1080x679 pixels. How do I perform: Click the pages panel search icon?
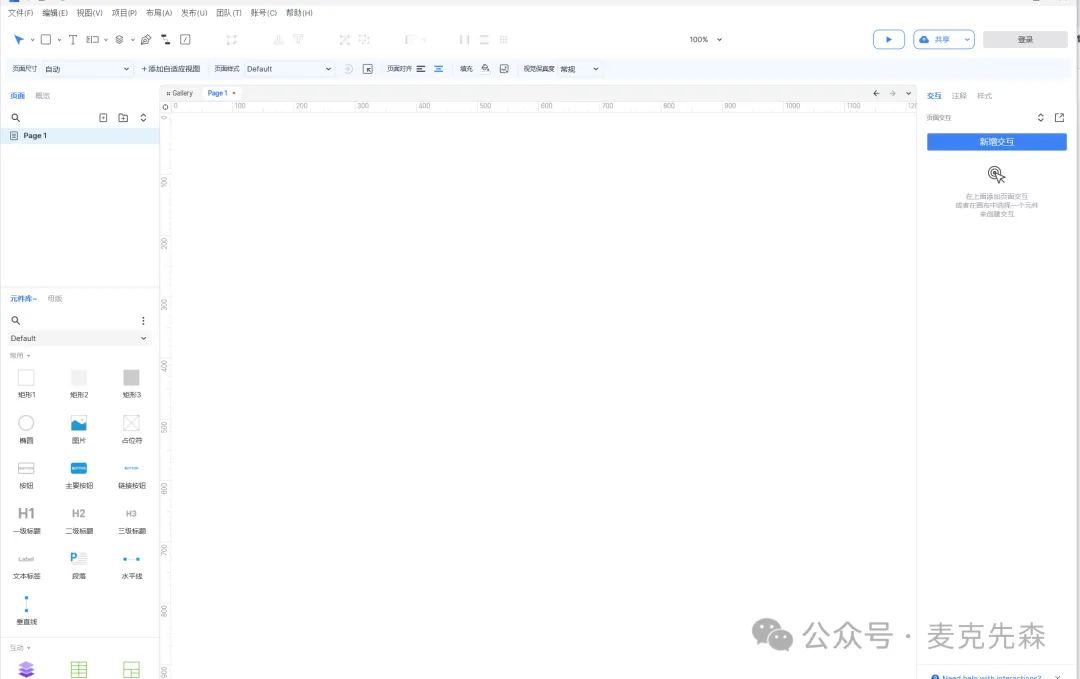[x=16, y=118]
